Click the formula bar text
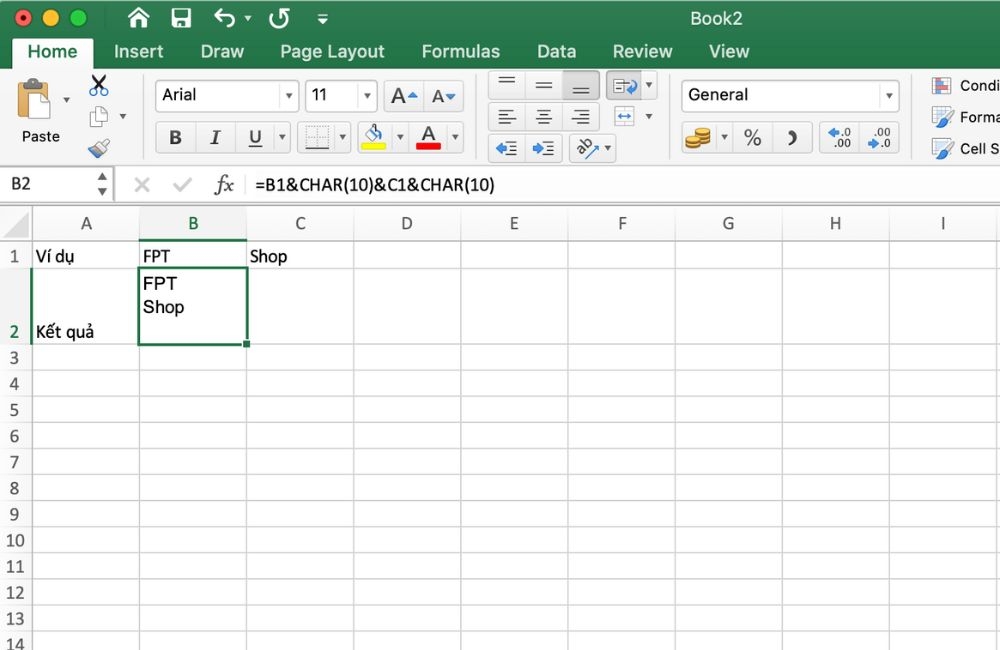This screenshot has height=650, width=1000. tap(375, 185)
